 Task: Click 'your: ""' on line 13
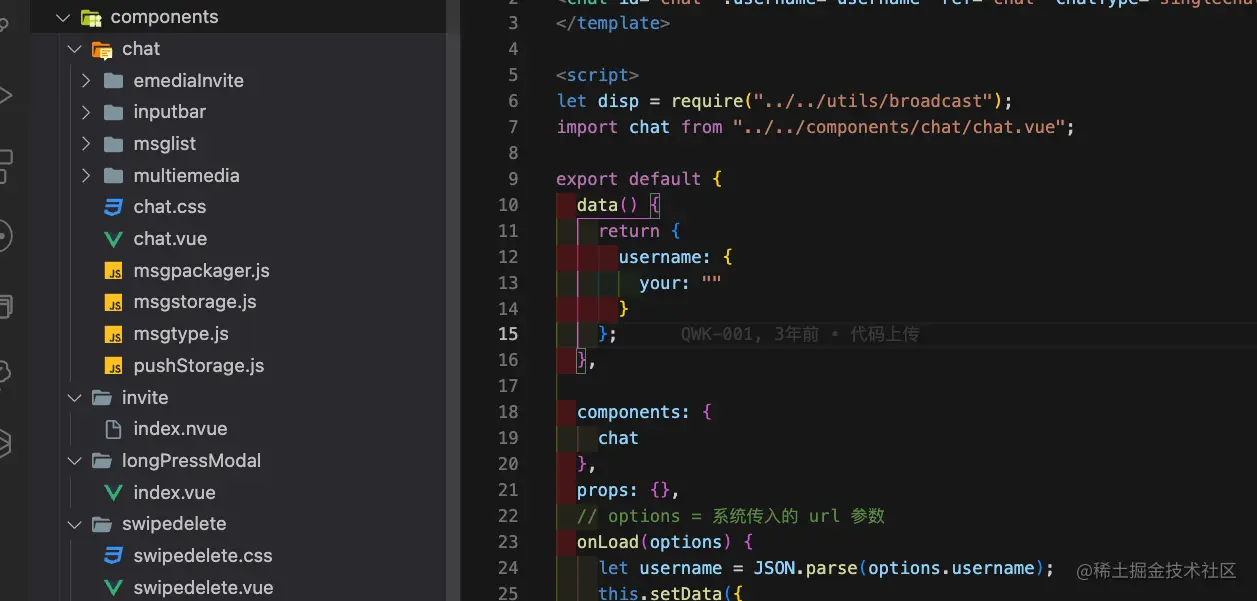[680, 283]
